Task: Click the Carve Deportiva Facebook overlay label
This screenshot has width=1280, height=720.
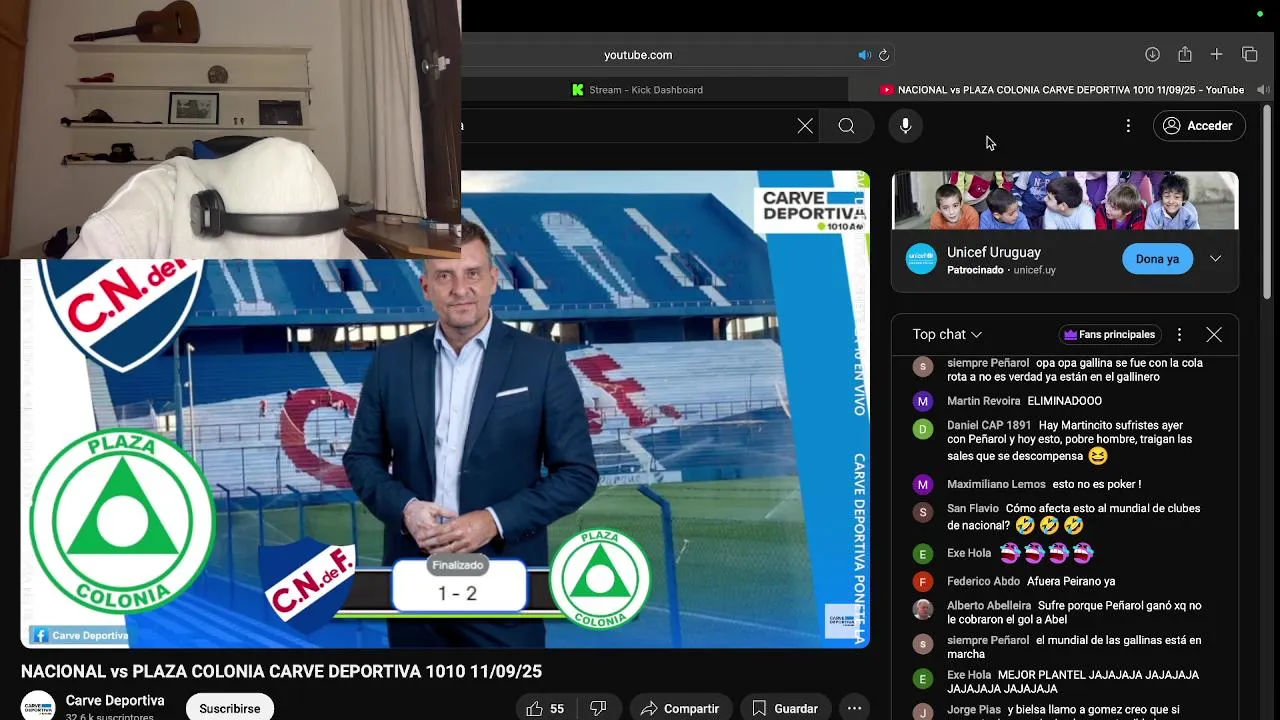Action: (80, 635)
